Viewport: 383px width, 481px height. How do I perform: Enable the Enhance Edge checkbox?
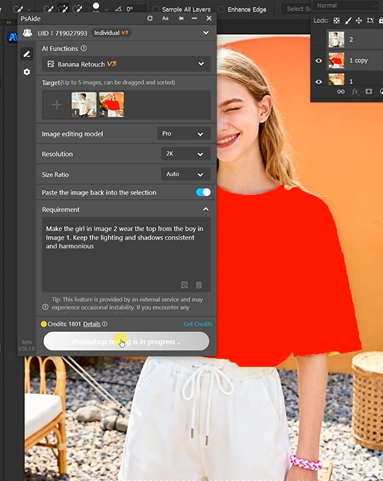tap(221, 9)
